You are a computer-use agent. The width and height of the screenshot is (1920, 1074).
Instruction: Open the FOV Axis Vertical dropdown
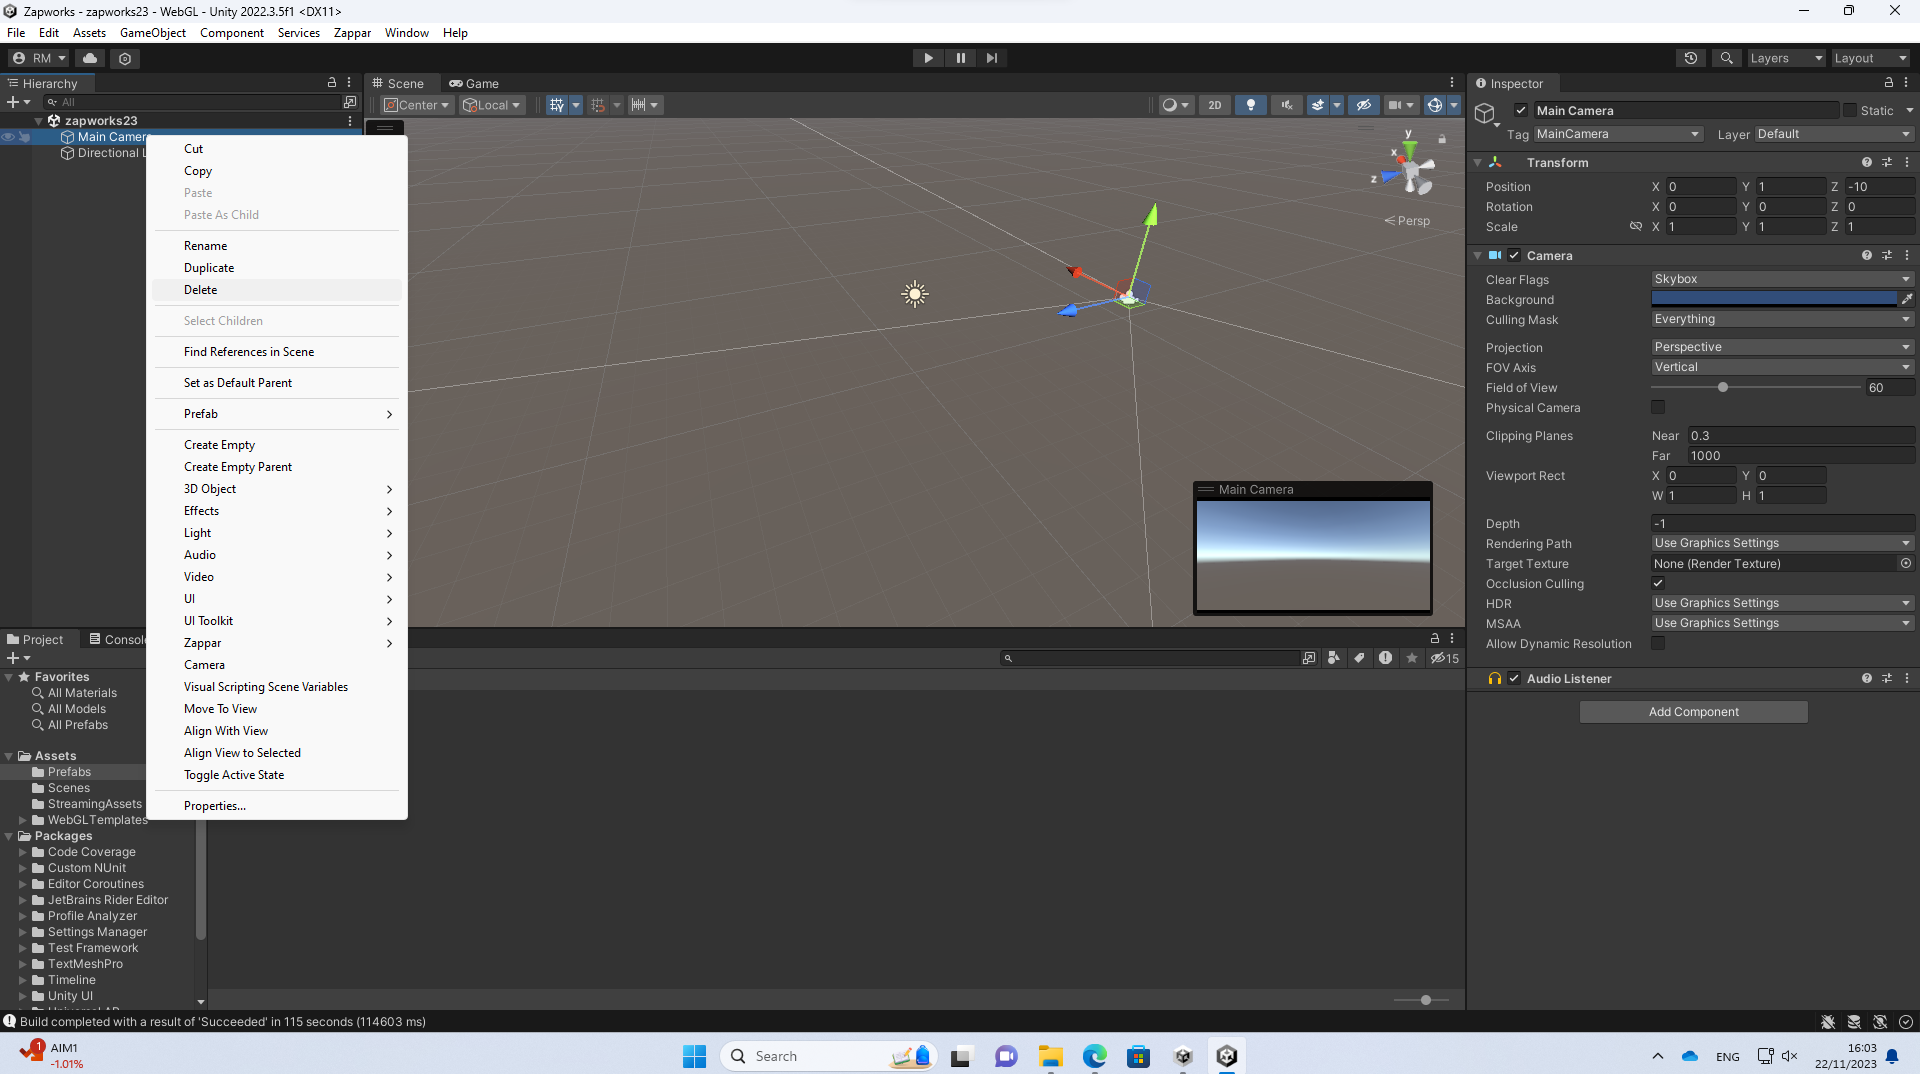1782,367
